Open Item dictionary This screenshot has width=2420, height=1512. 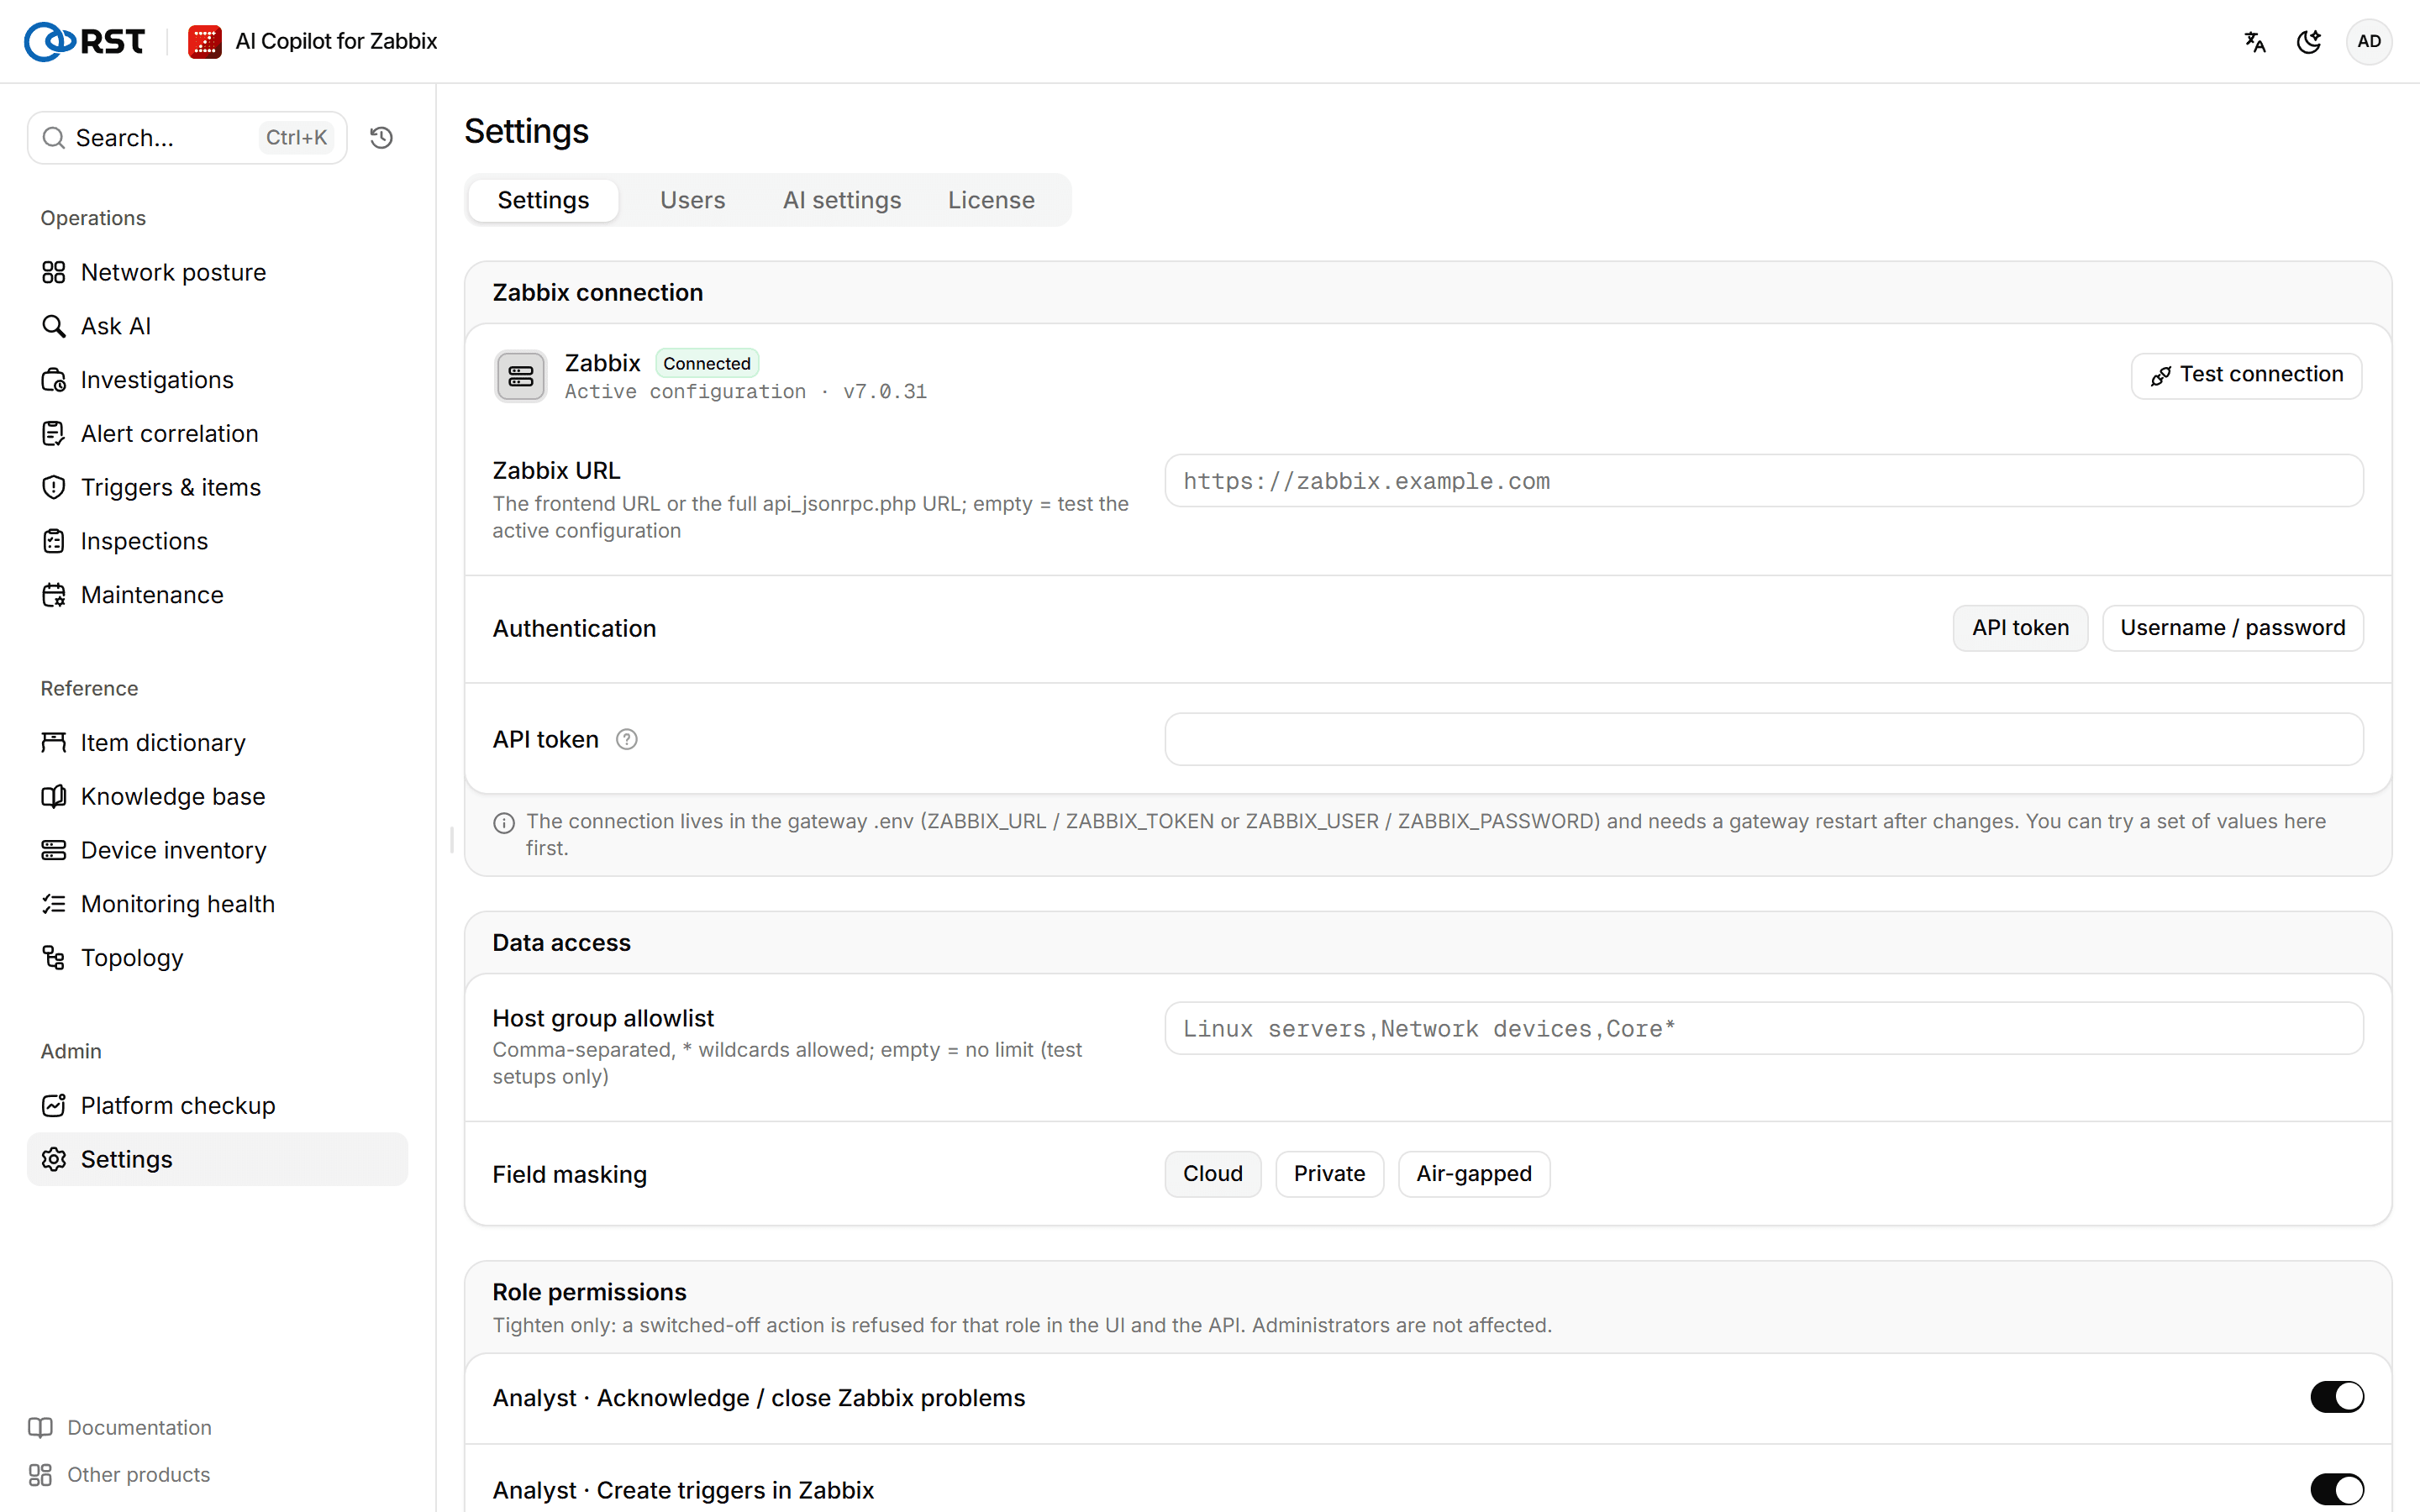(217, 742)
